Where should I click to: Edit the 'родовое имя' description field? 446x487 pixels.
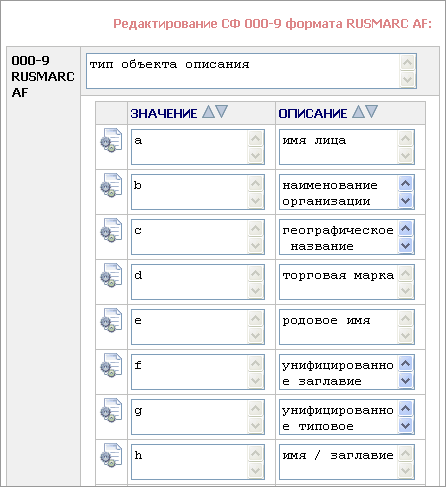click(347, 327)
